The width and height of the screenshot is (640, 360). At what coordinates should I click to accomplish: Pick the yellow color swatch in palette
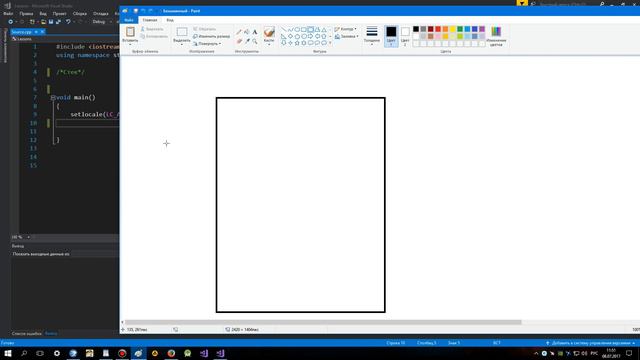tap(453, 29)
